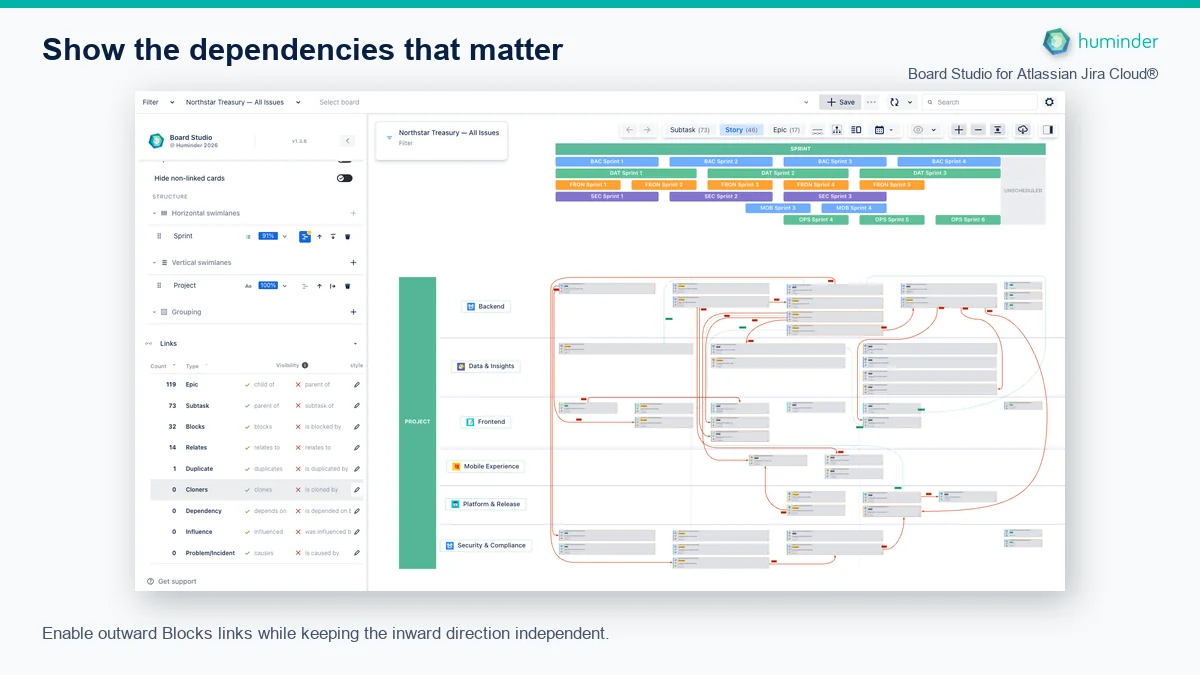Edit the Epic link style pencil

357,385
